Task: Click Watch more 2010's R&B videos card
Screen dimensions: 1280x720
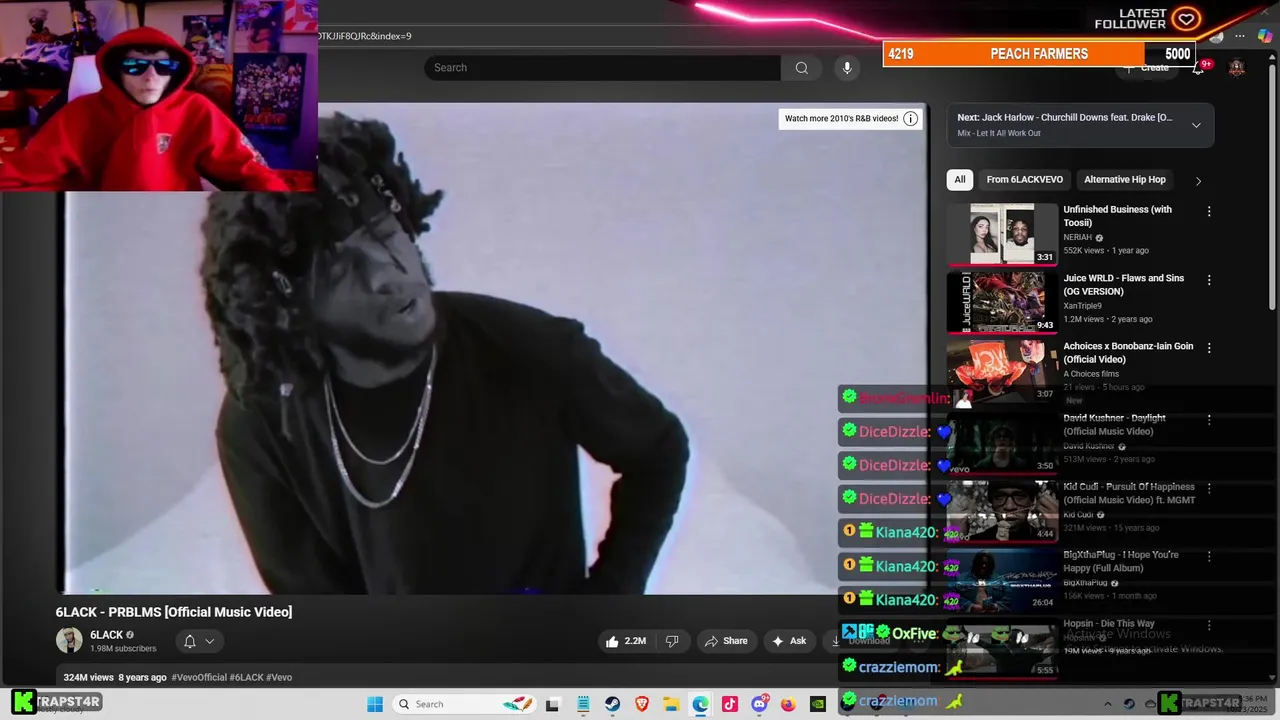Action: coord(849,118)
